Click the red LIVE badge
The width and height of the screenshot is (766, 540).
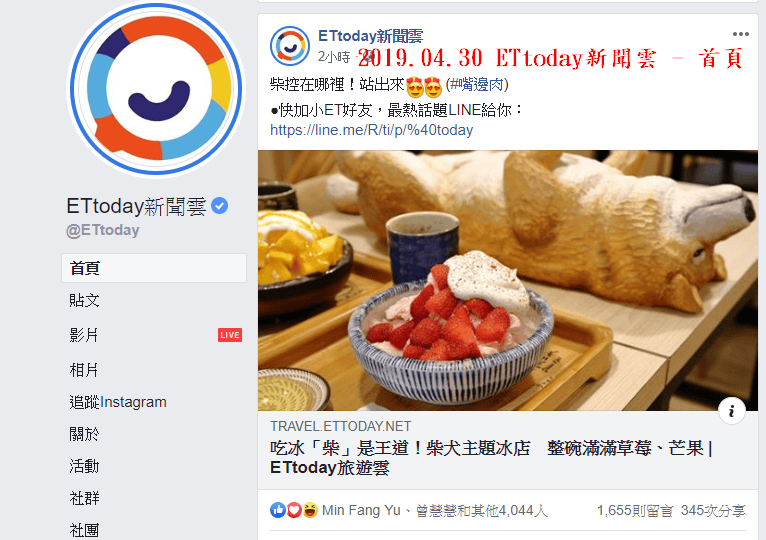click(x=230, y=335)
